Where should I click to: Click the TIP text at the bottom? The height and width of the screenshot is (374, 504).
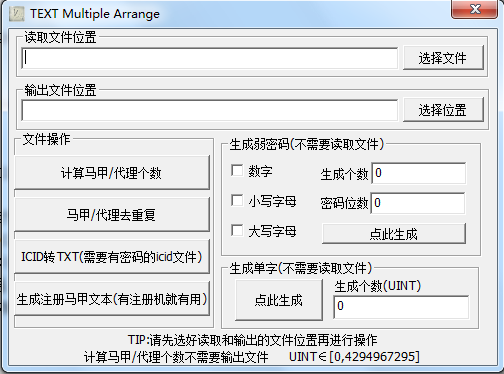pyautogui.click(x=252, y=340)
